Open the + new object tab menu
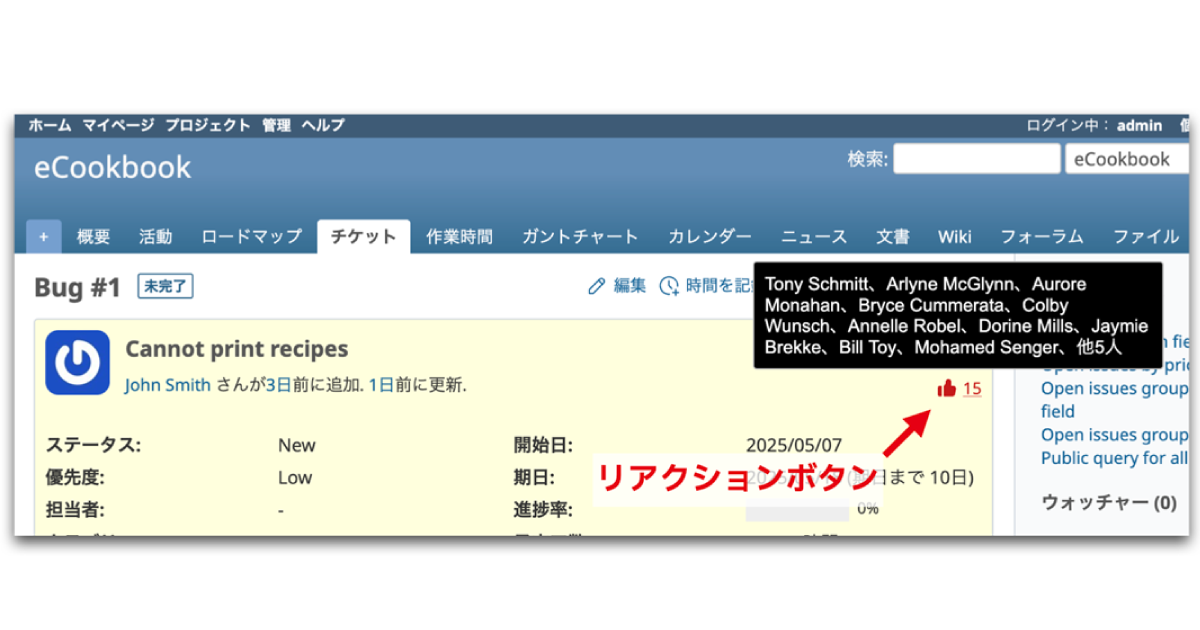The image size is (1200, 630). click(x=44, y=237)
